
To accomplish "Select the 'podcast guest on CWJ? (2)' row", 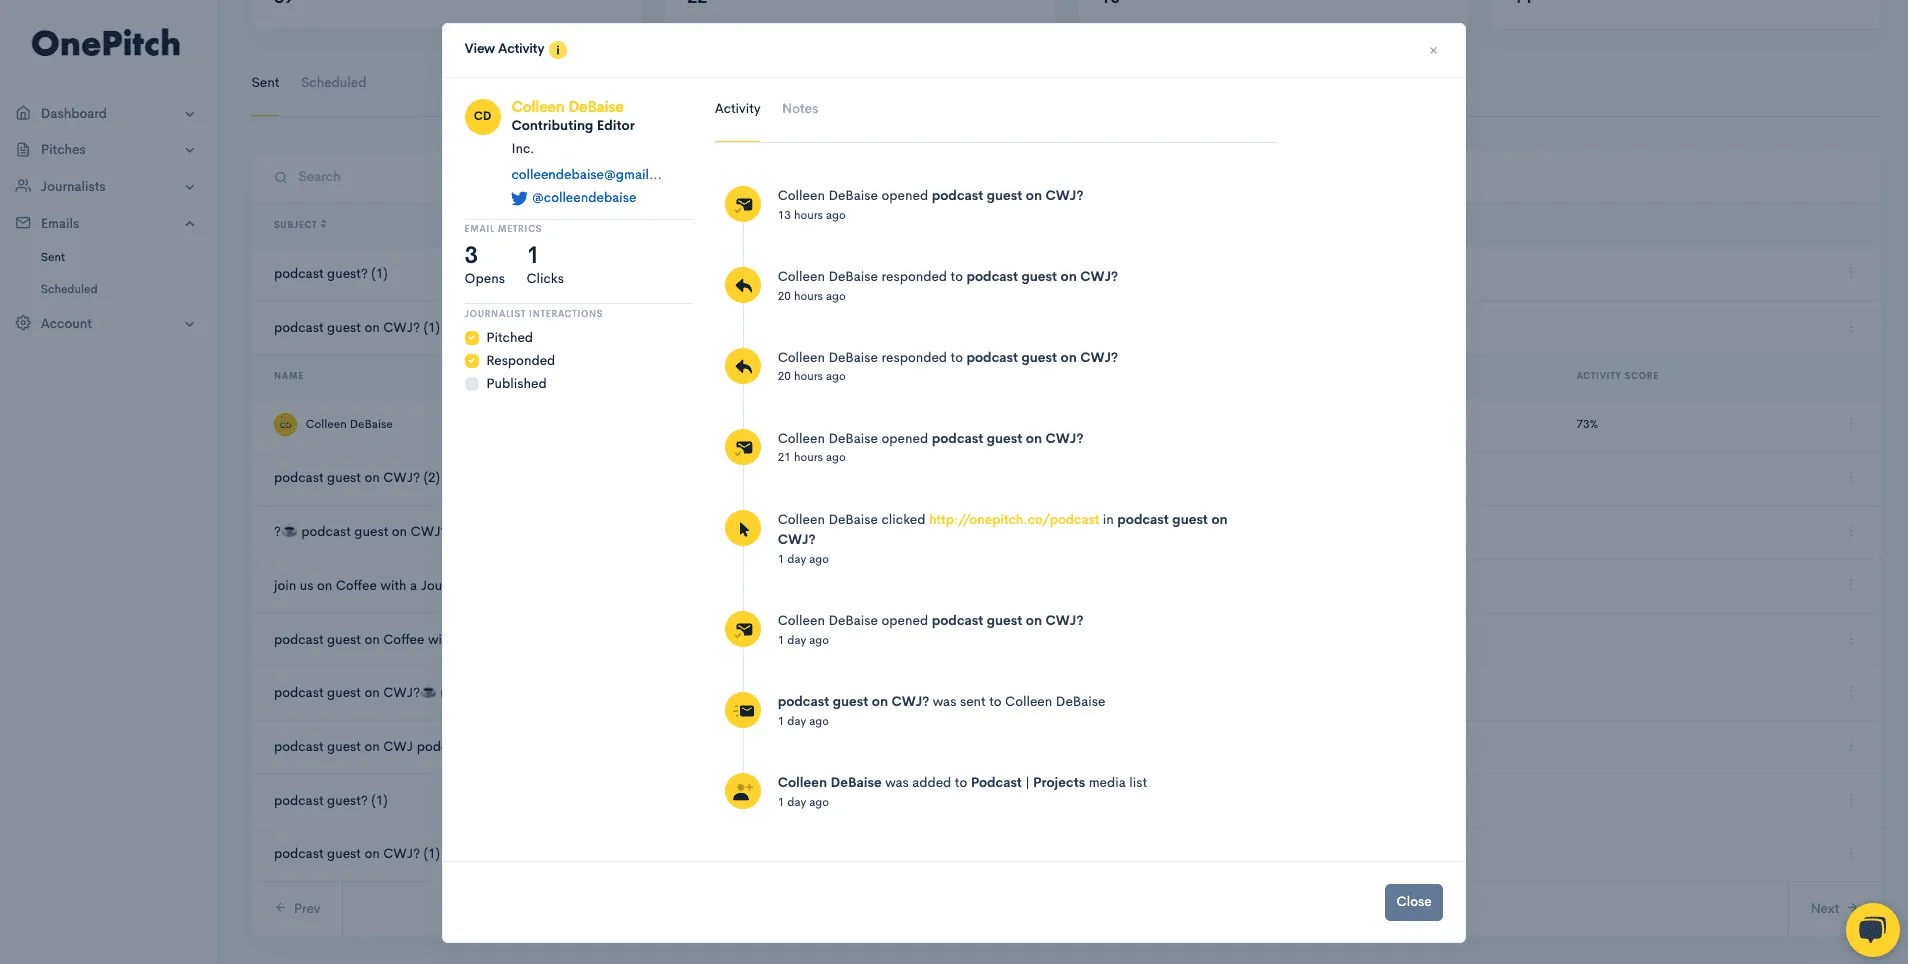I will pos(357,478).
